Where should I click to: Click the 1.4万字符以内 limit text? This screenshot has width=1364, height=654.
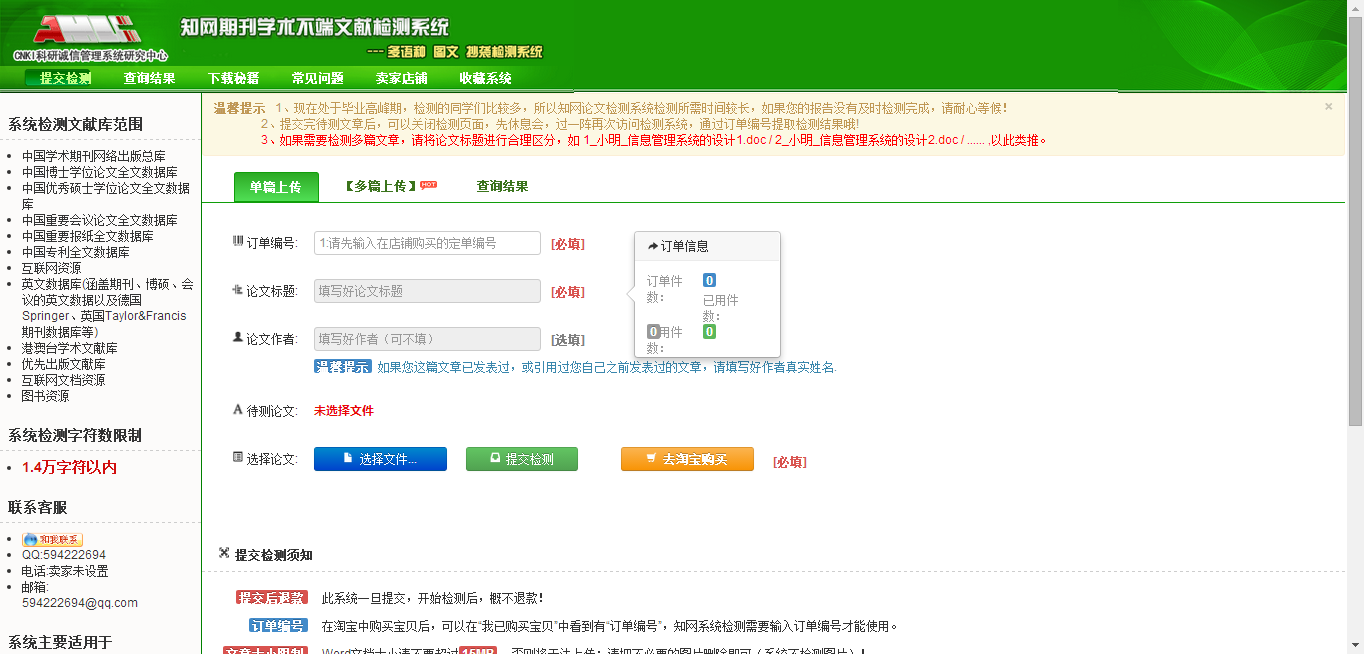coord(70,468)
